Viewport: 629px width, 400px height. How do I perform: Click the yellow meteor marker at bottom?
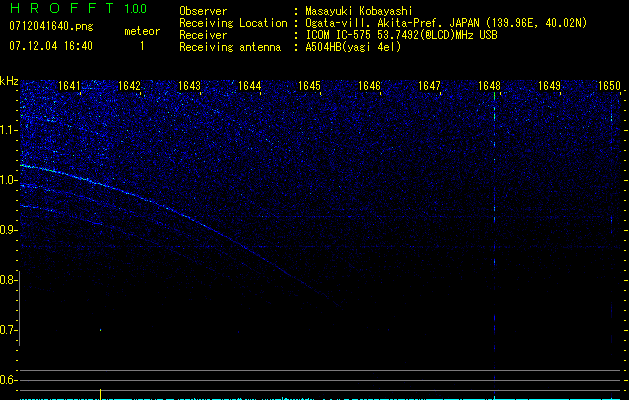point(100,394)
